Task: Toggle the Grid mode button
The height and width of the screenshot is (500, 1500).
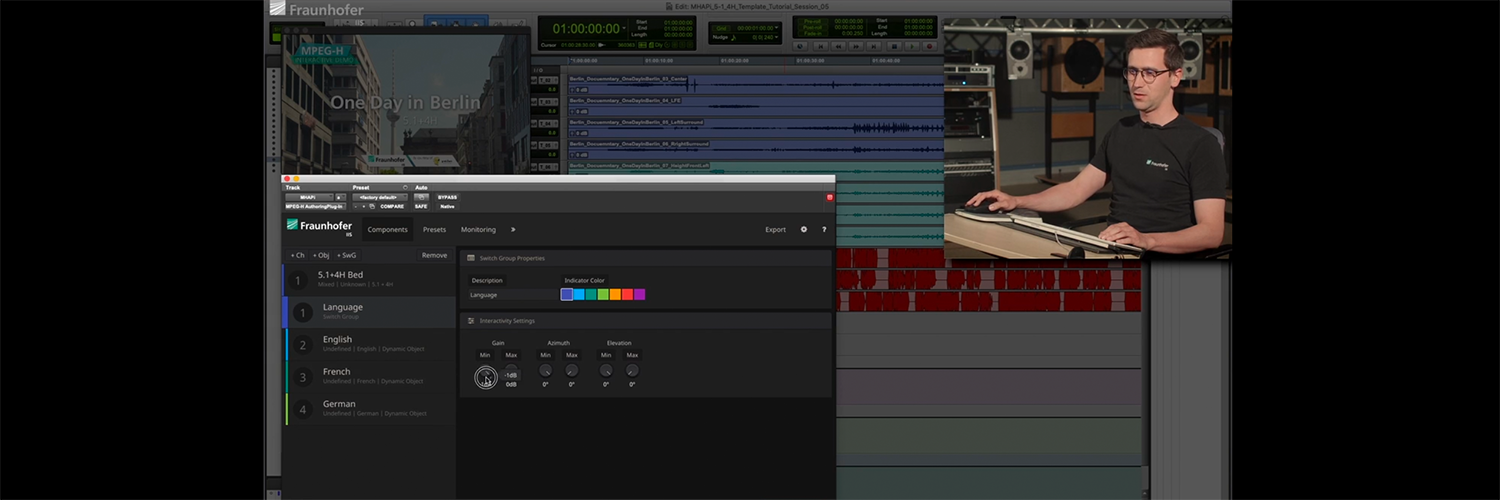Action: coord(721,28)
